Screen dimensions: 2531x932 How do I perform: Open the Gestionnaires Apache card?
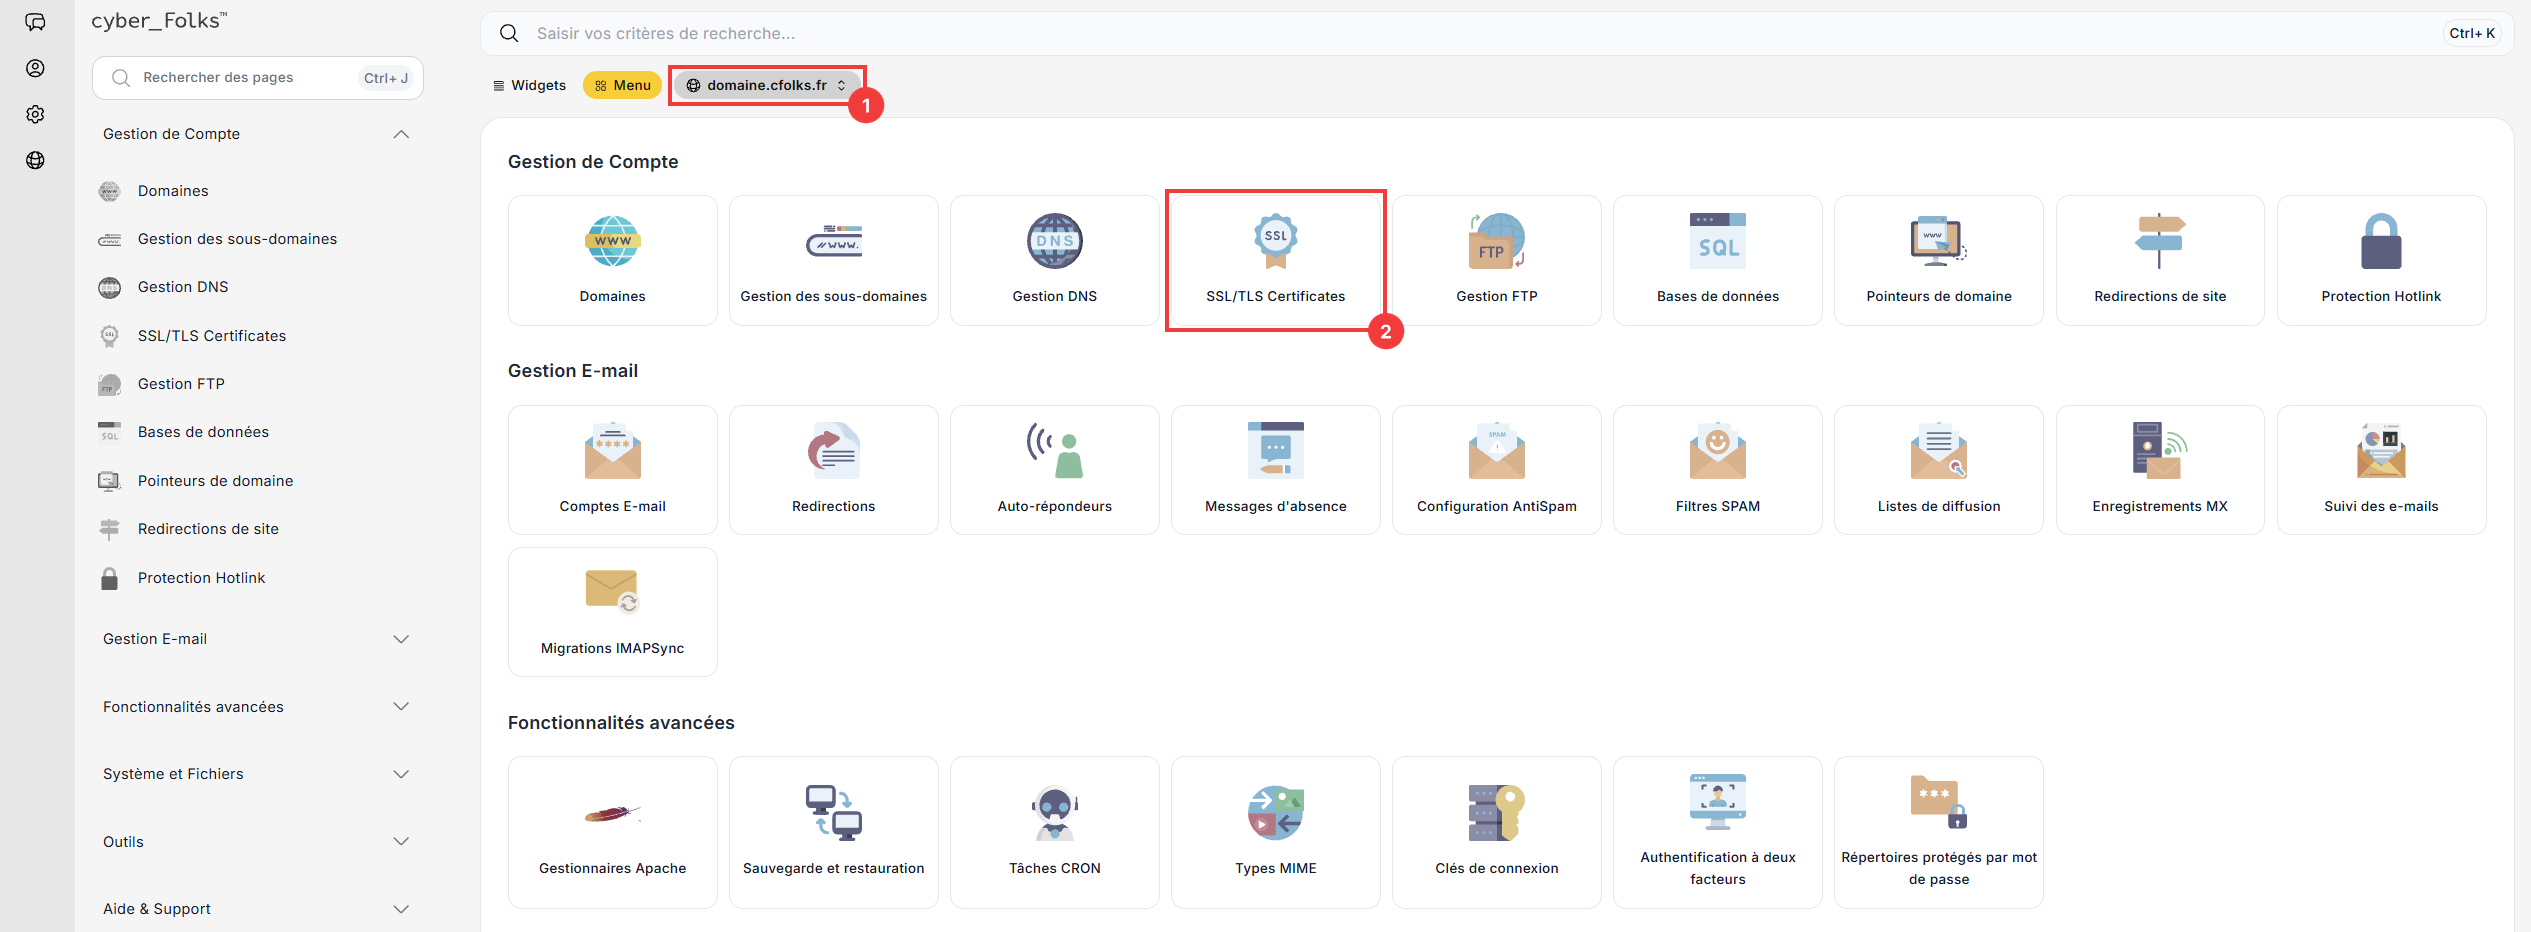(612, 832)
